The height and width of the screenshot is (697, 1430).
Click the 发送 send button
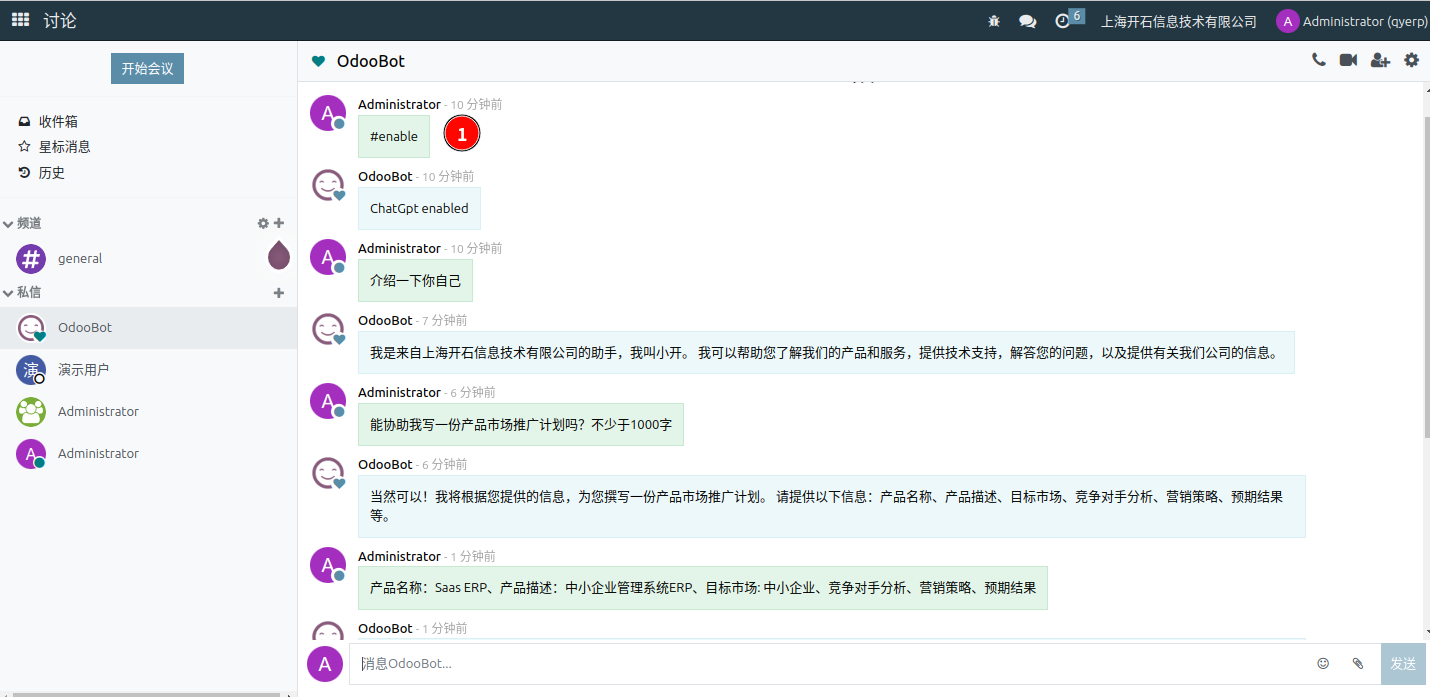click(1403, 663)
